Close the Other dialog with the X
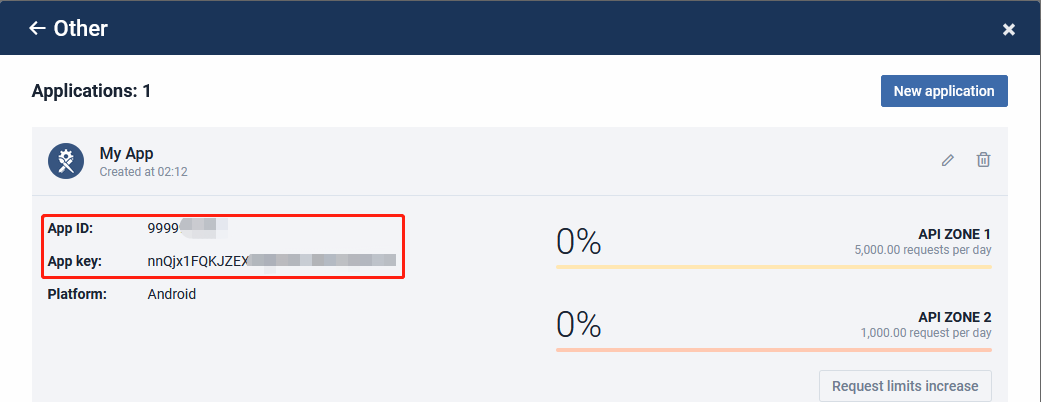Image resolution: width=1041 pixels, height=402 pixels. pyautogui.click(x=1008, y=29)
